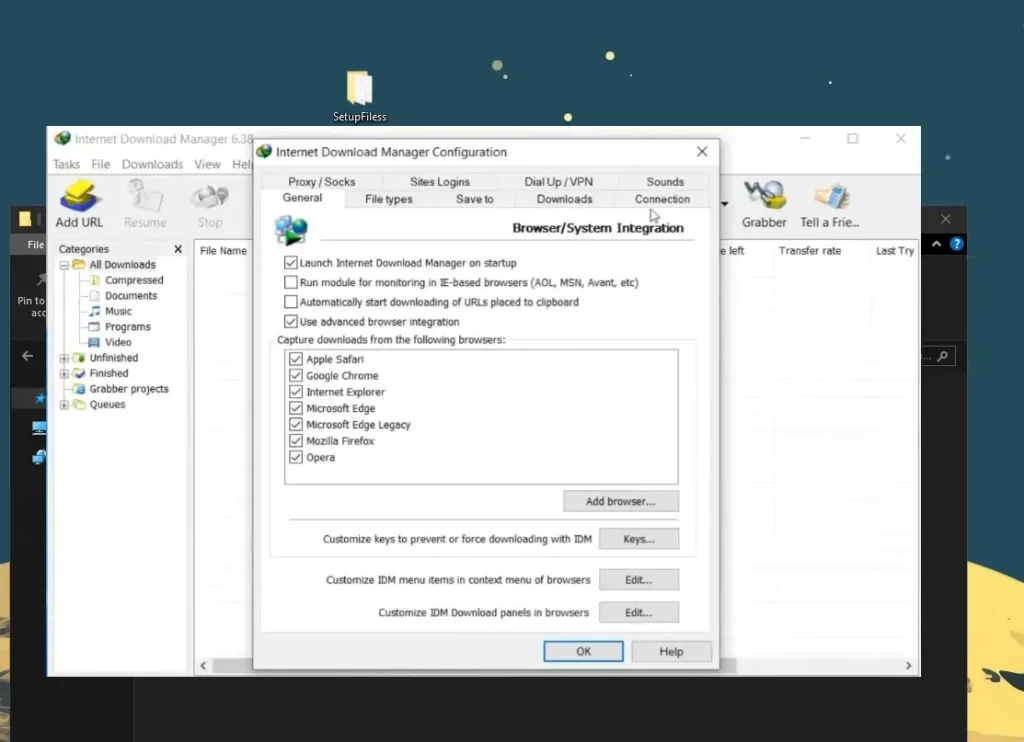
Task: Click the Resume toolbar icon
Action: click(144, 196)
